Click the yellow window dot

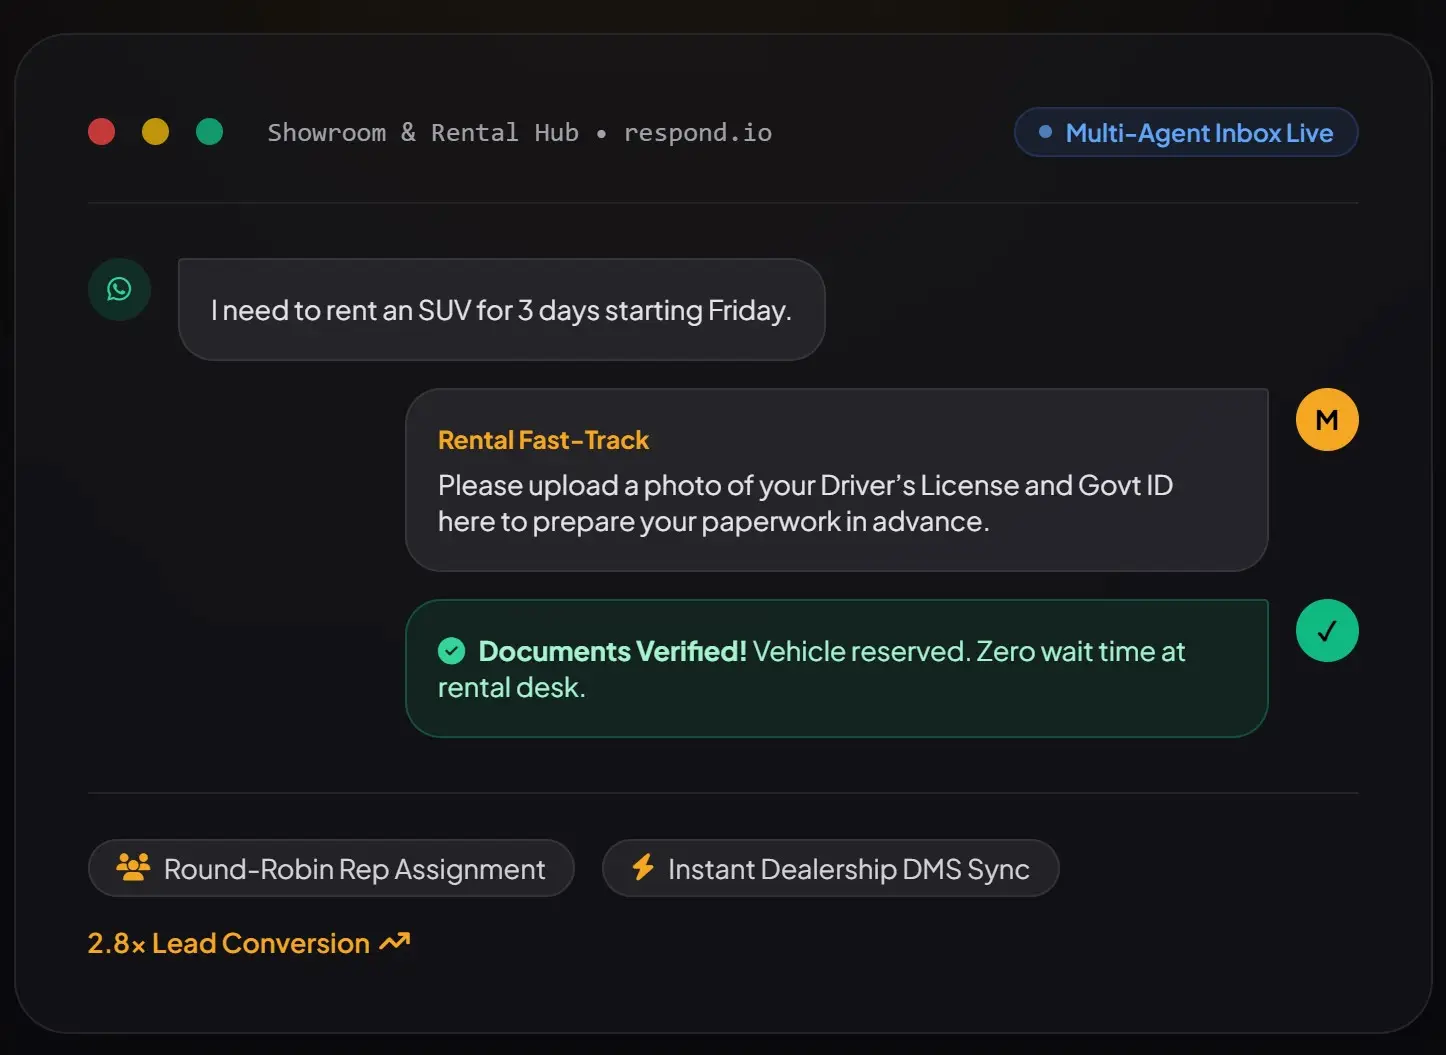click(x=155, y=132)
